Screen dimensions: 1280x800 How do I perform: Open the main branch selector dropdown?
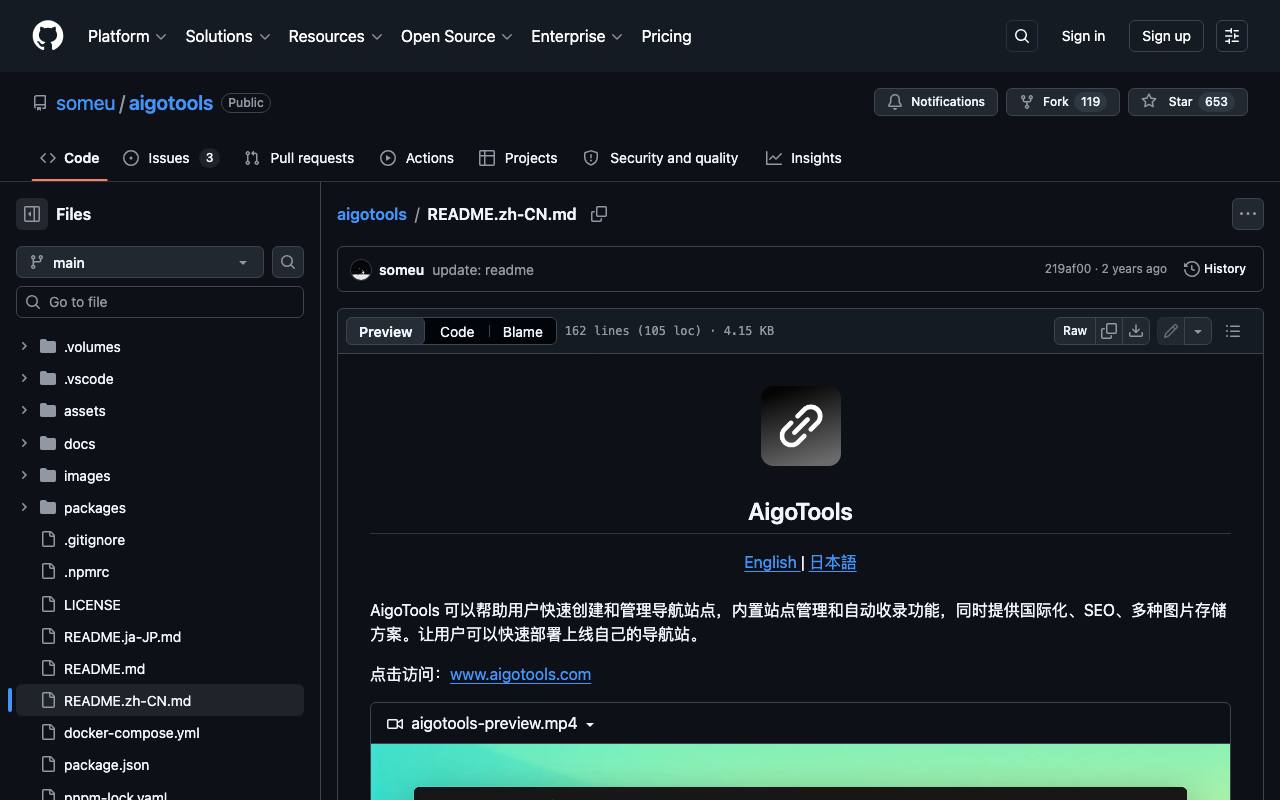tap(140, 262)
